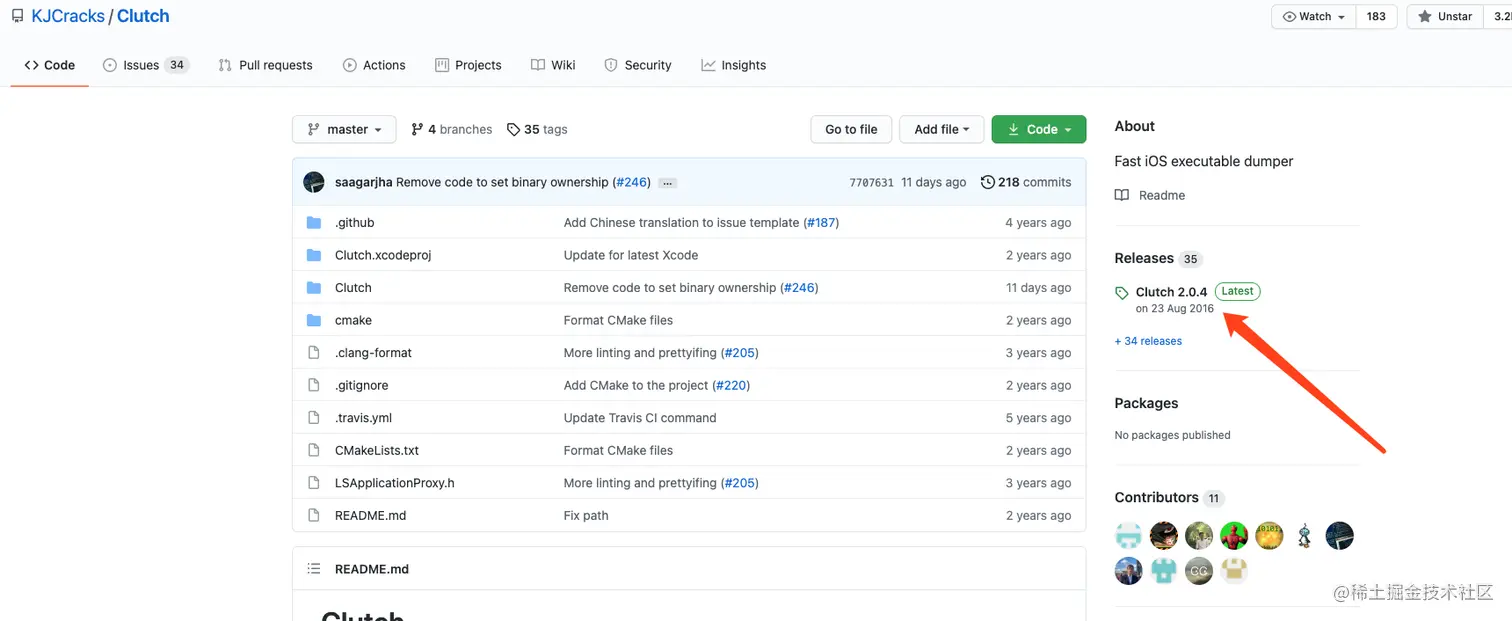This screenshot has height=621, width=1512.
Task: Click the yellow glowing contributor avatar
Action: click(x=1269, y=536)
